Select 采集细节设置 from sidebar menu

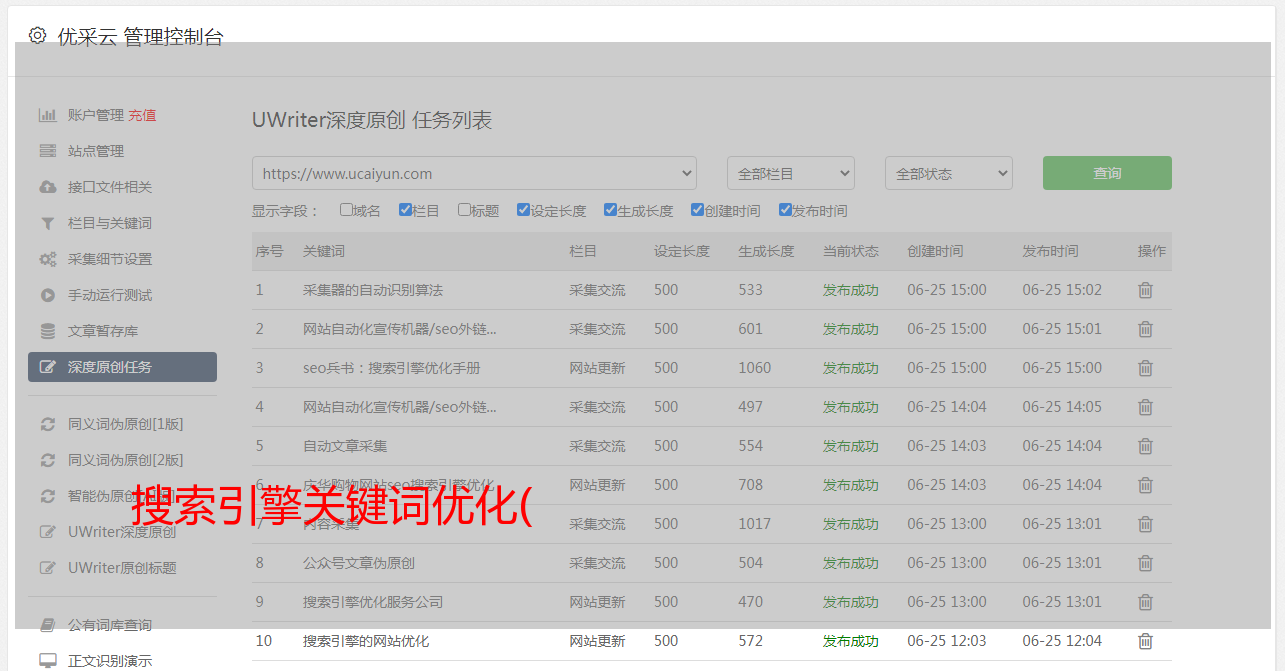[110, 259]
